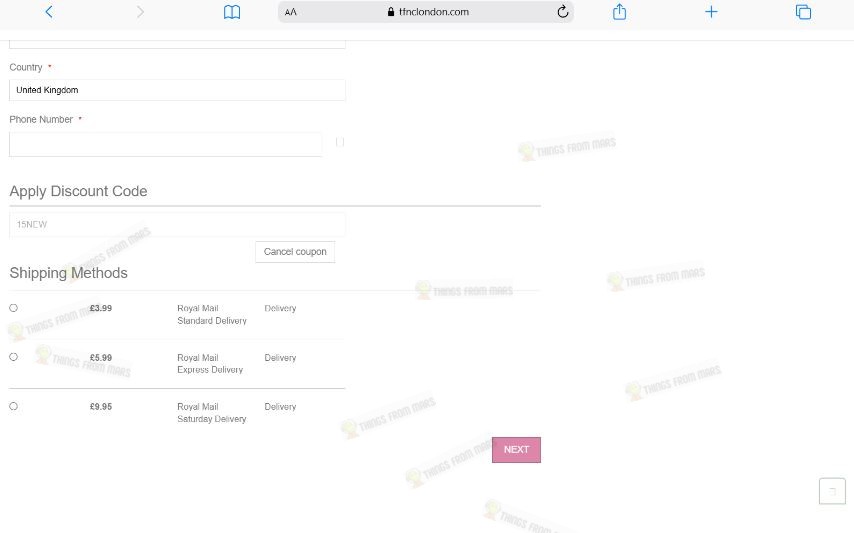
Task: Click the tfnclondon.com address bar
Action: (426, 12)
